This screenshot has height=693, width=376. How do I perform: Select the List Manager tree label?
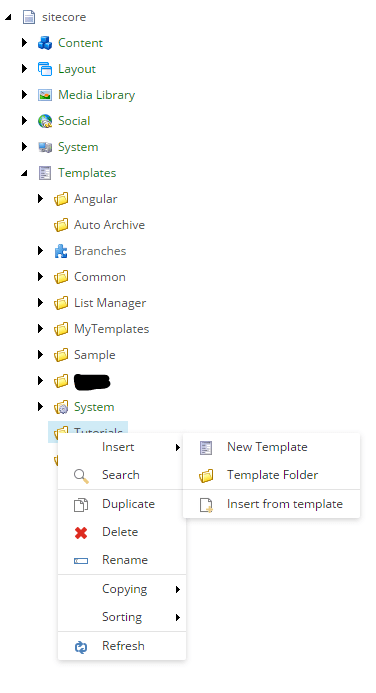coord(110,303)
